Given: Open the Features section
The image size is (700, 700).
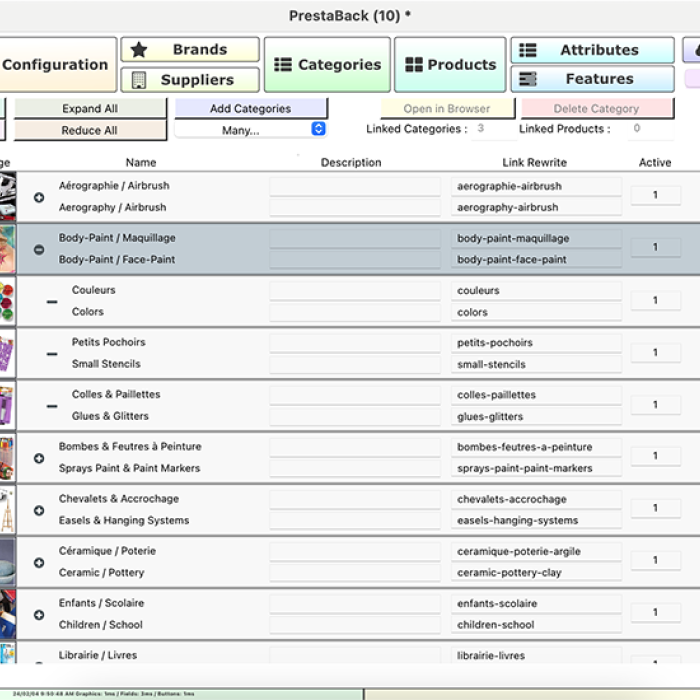Looking at the screenshot, I should tap(592, 79).
